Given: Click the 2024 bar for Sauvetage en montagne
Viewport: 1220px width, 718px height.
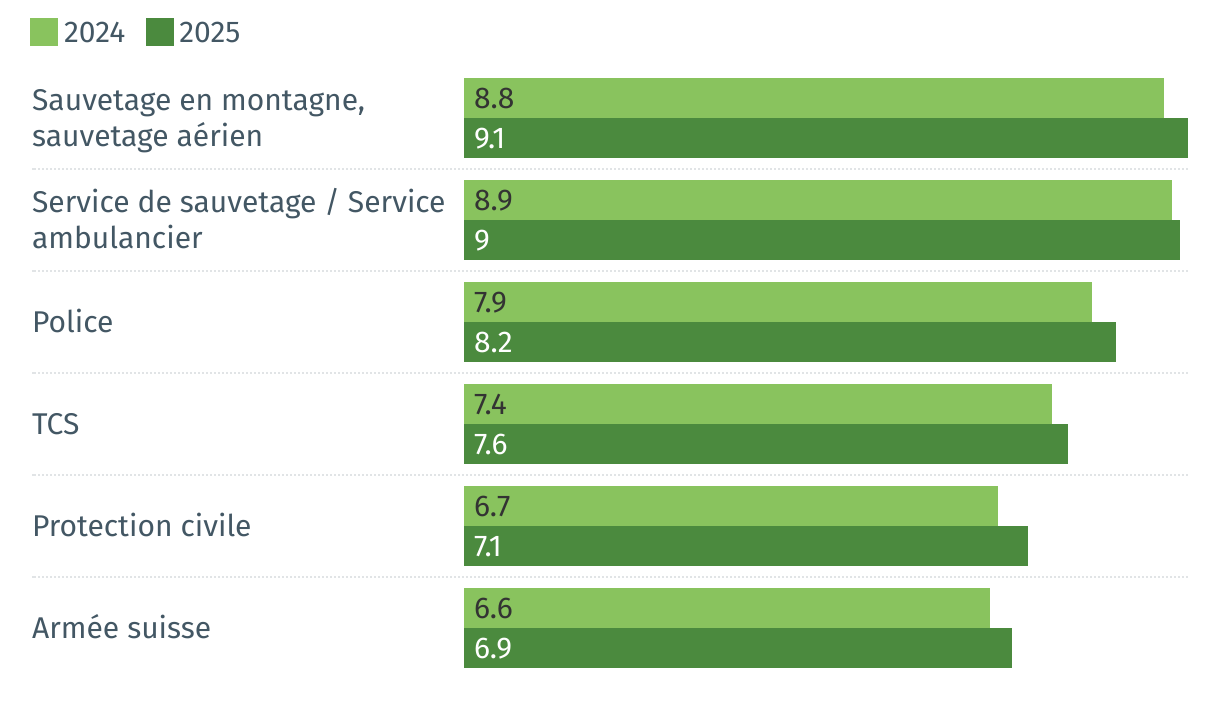Looking at the screenshot, I should [x=813, y=98].
